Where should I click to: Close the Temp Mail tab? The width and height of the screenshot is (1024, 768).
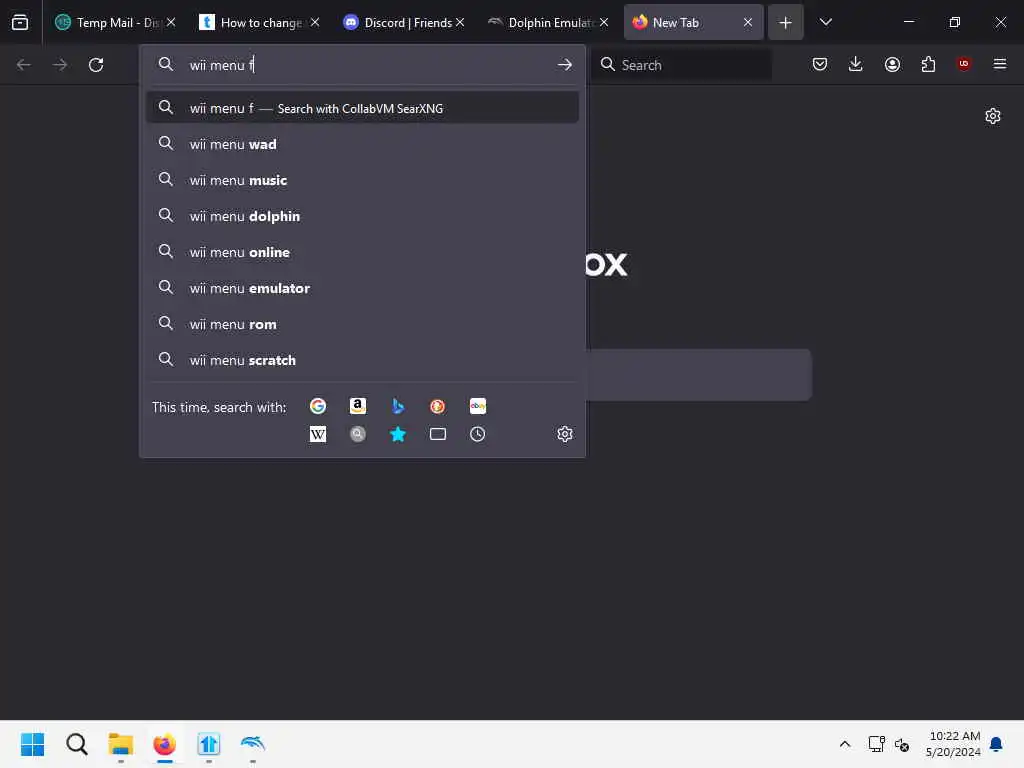(x=171, y=22)
